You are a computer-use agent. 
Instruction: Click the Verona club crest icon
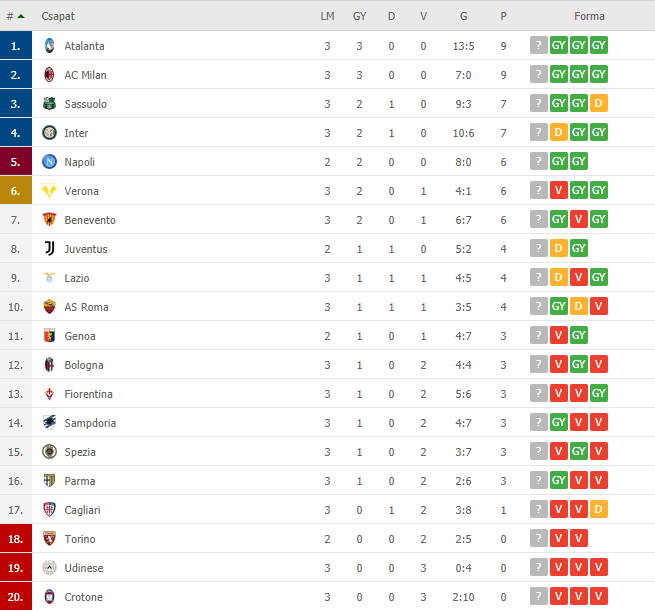pos(49,191)
